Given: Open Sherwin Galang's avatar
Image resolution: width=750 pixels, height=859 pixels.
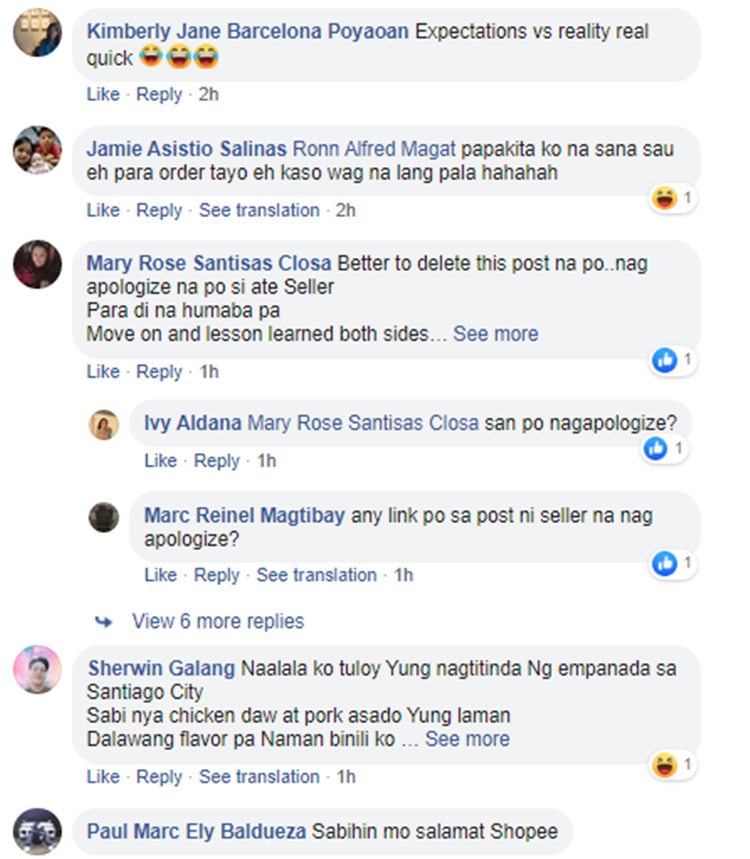Looking at the screenshot, I should [37, 669].
